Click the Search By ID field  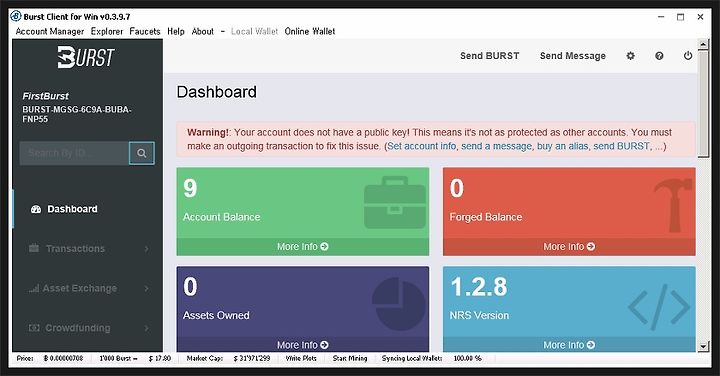click(74, 153)
